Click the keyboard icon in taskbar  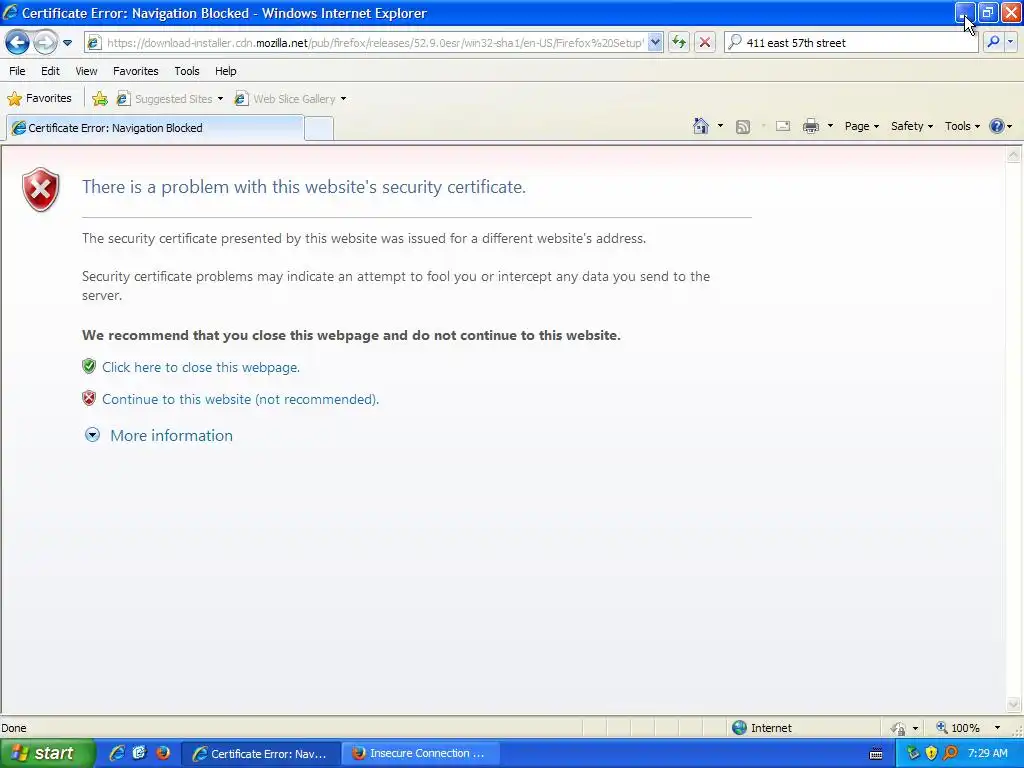[876, 754]
